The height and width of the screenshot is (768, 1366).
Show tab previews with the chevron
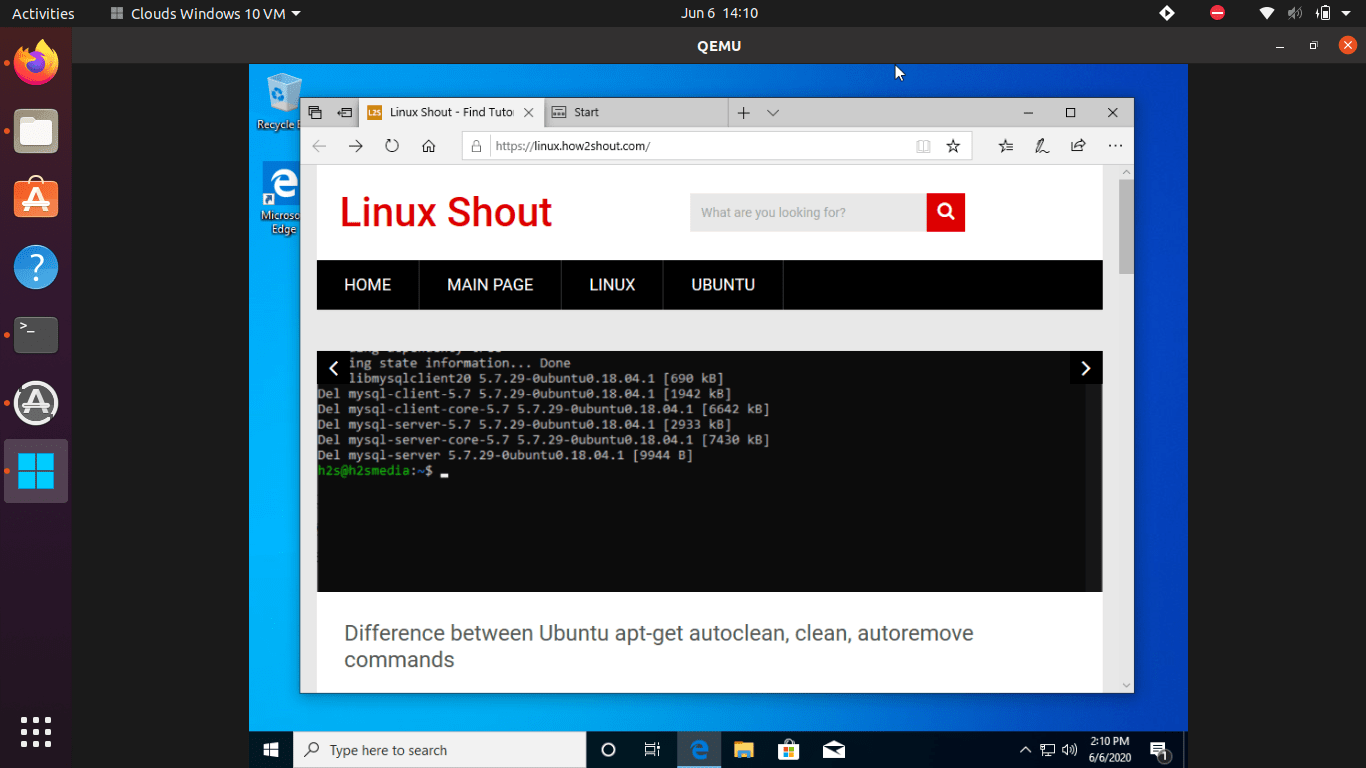773,113
